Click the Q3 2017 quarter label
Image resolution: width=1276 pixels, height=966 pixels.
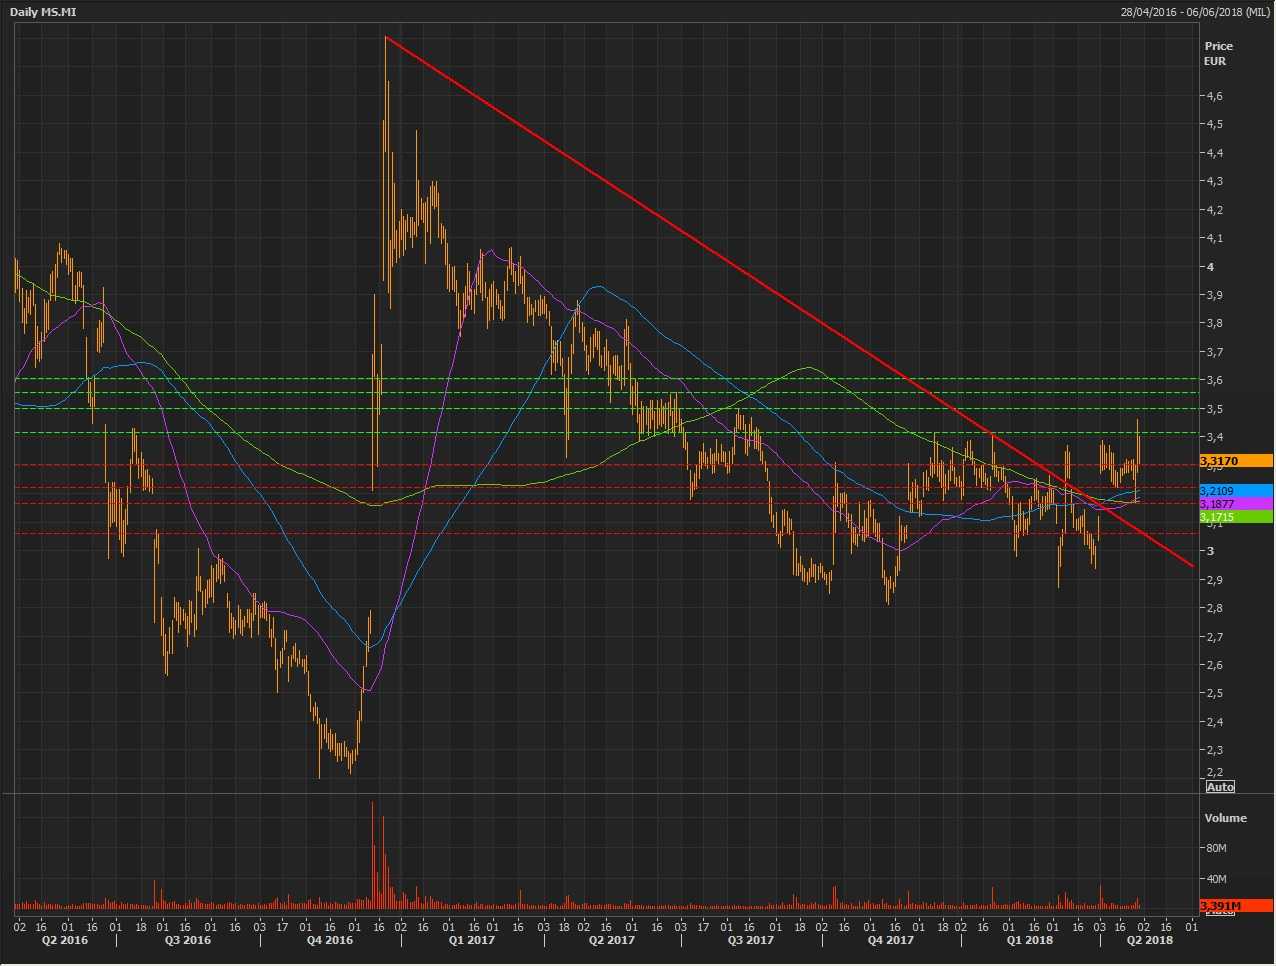tap(750, 940)
